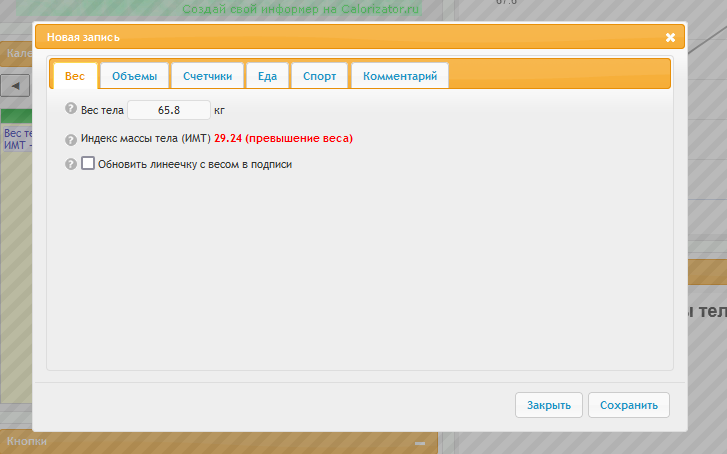Click the red 29.24 (превышение веса) value
Viewport: 727px width, 454px height.
click(x=283, y=138)
